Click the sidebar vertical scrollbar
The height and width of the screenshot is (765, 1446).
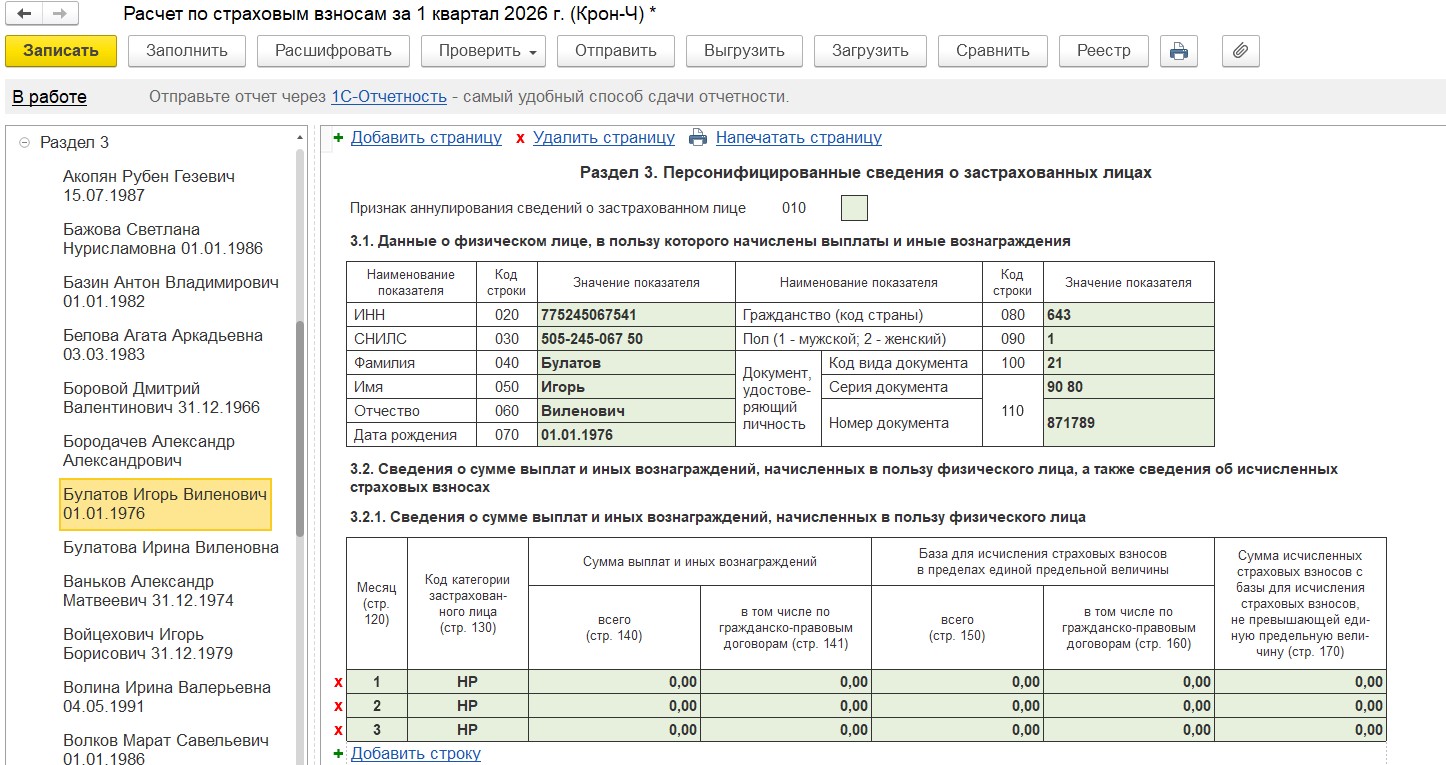pos(300,430)
